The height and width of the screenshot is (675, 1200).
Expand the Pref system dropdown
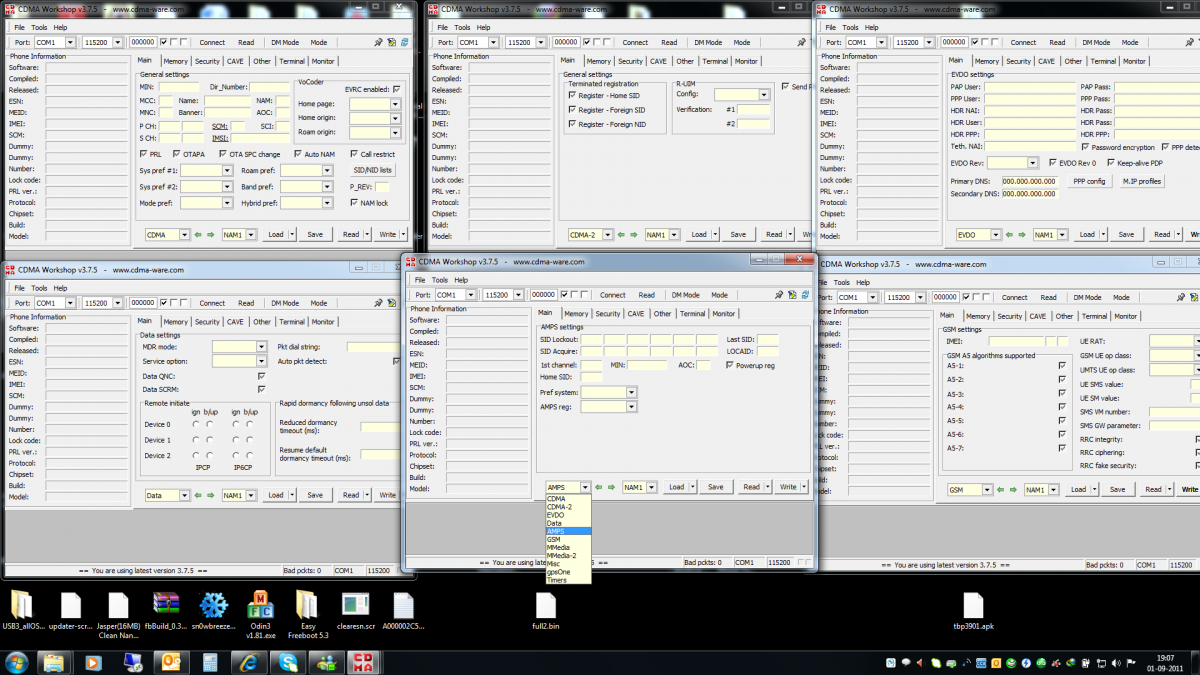tap(631, 393)
